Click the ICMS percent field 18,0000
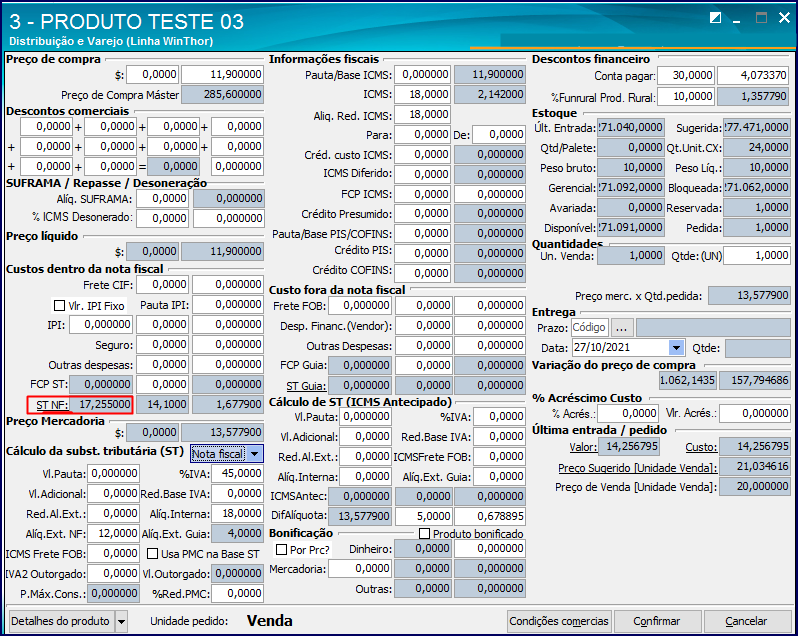This screenshot has height=636, width=798. point(422,94)
